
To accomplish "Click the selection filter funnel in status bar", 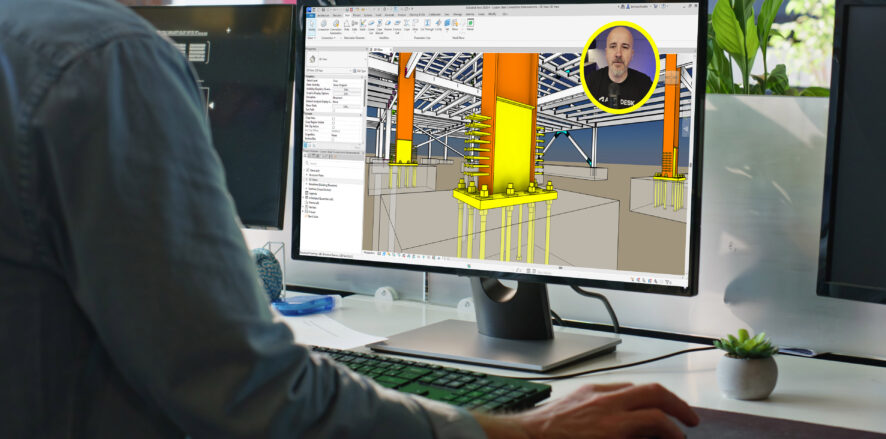I will point(668,282).
